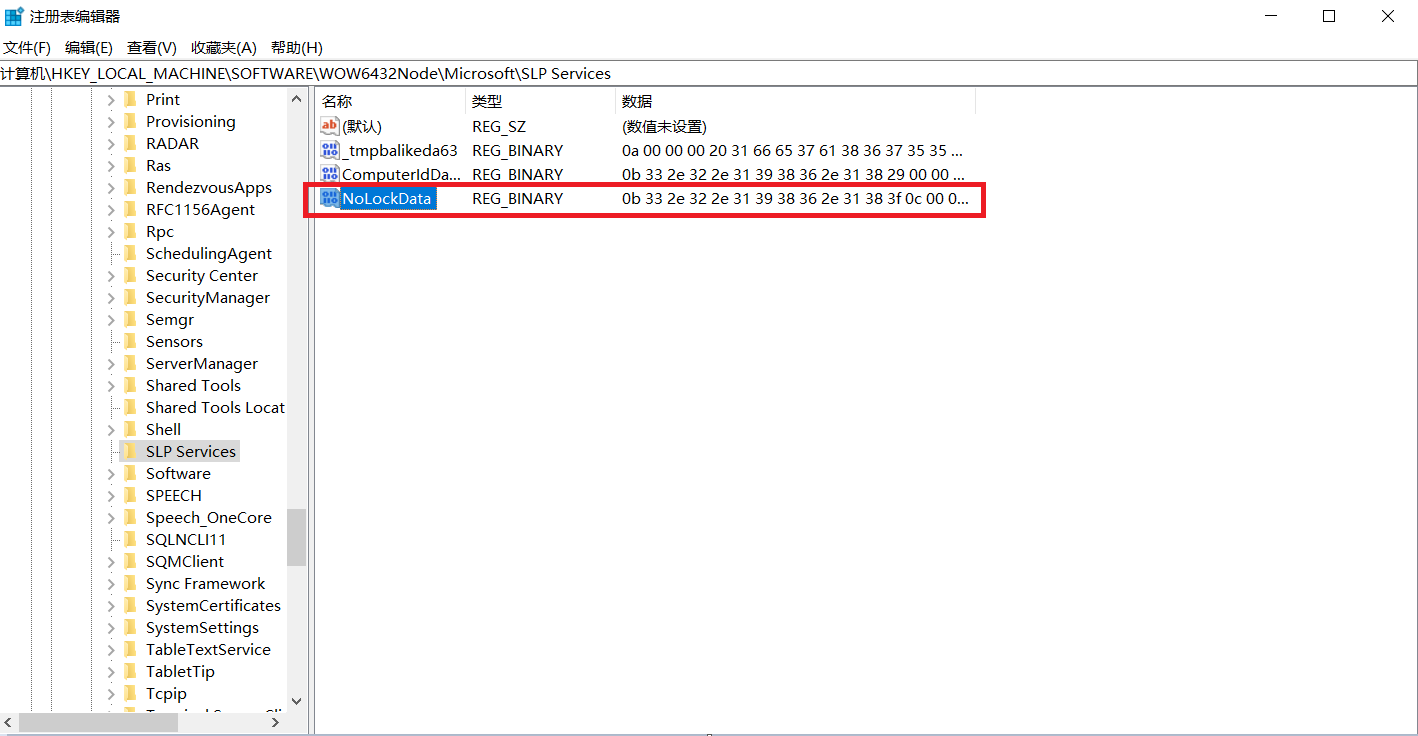The width and height of the screenshot is (1418, 736).
Task: Select the Shared Tools Locat tree key
Action: coord(215,408)
